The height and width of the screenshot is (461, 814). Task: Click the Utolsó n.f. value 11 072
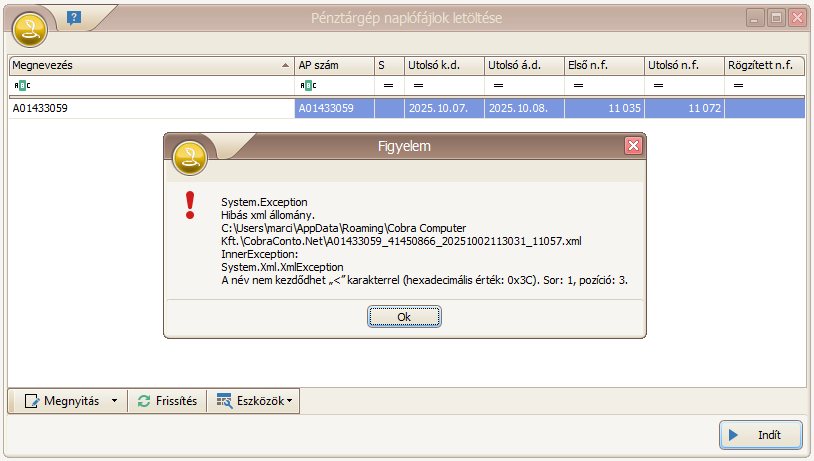684,108
